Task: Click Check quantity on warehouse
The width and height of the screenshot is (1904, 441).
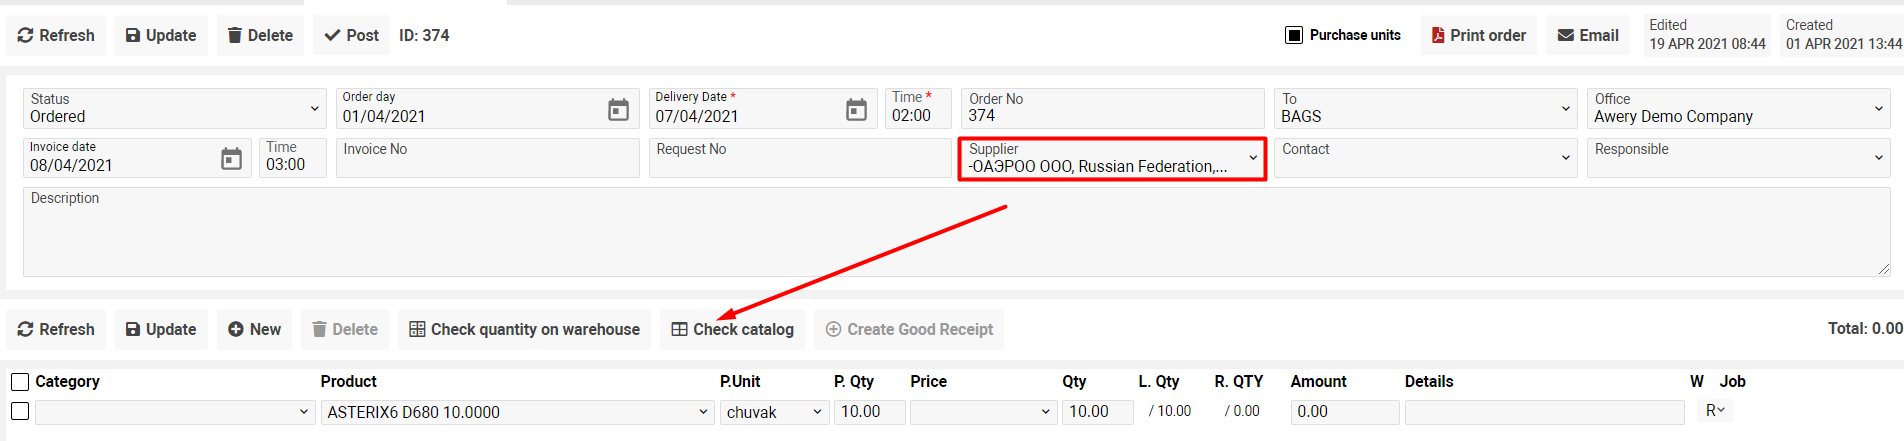Action: [x=524, y=329]
